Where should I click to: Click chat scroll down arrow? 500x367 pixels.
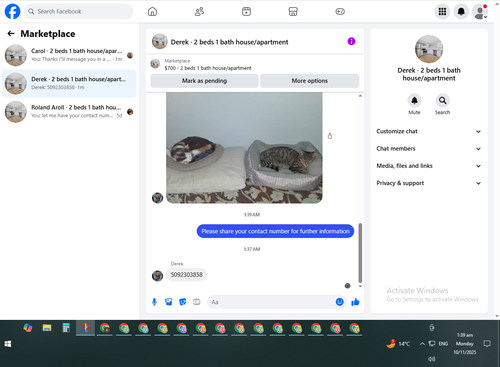[360, 286]
